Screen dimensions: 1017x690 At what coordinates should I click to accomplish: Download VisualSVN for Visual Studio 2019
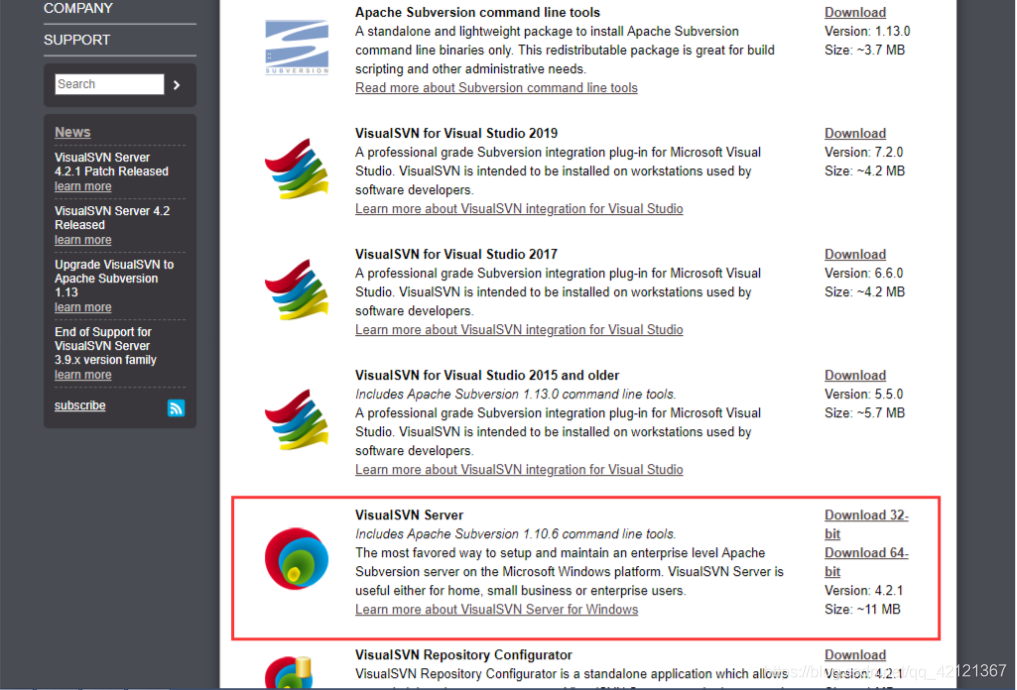pos(855,134)
